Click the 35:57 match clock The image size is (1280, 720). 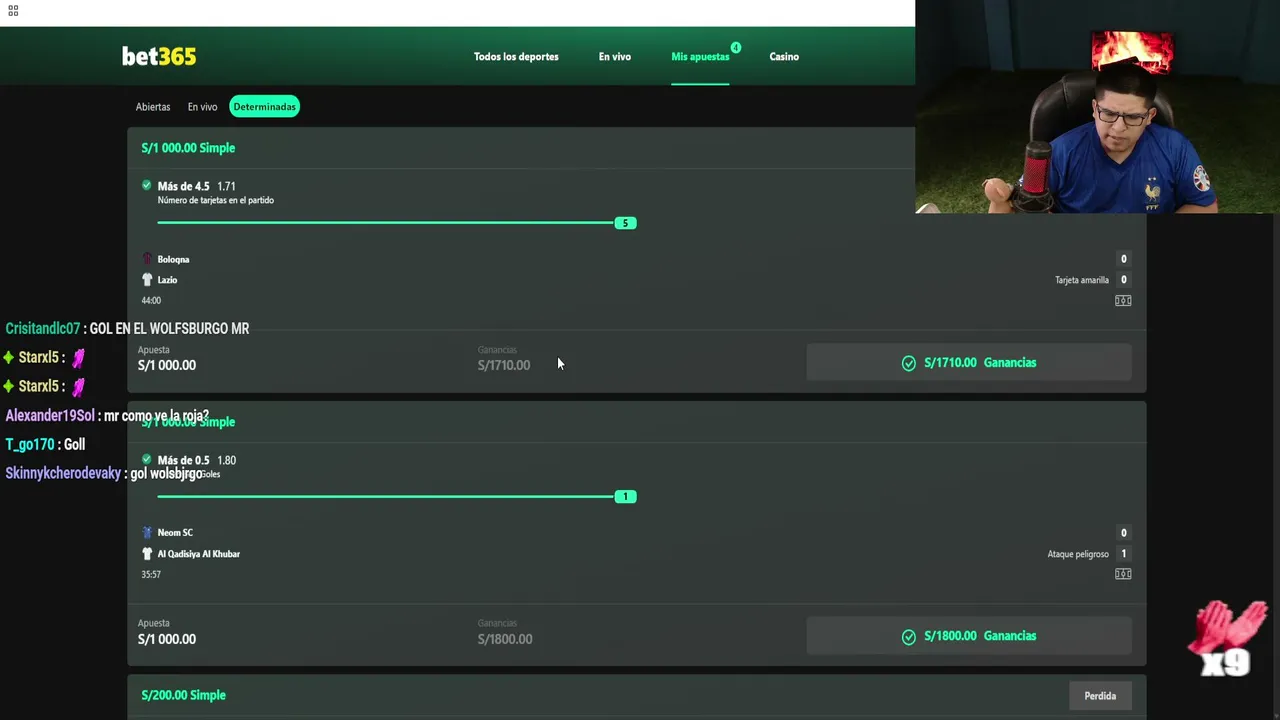pos(151,574)
